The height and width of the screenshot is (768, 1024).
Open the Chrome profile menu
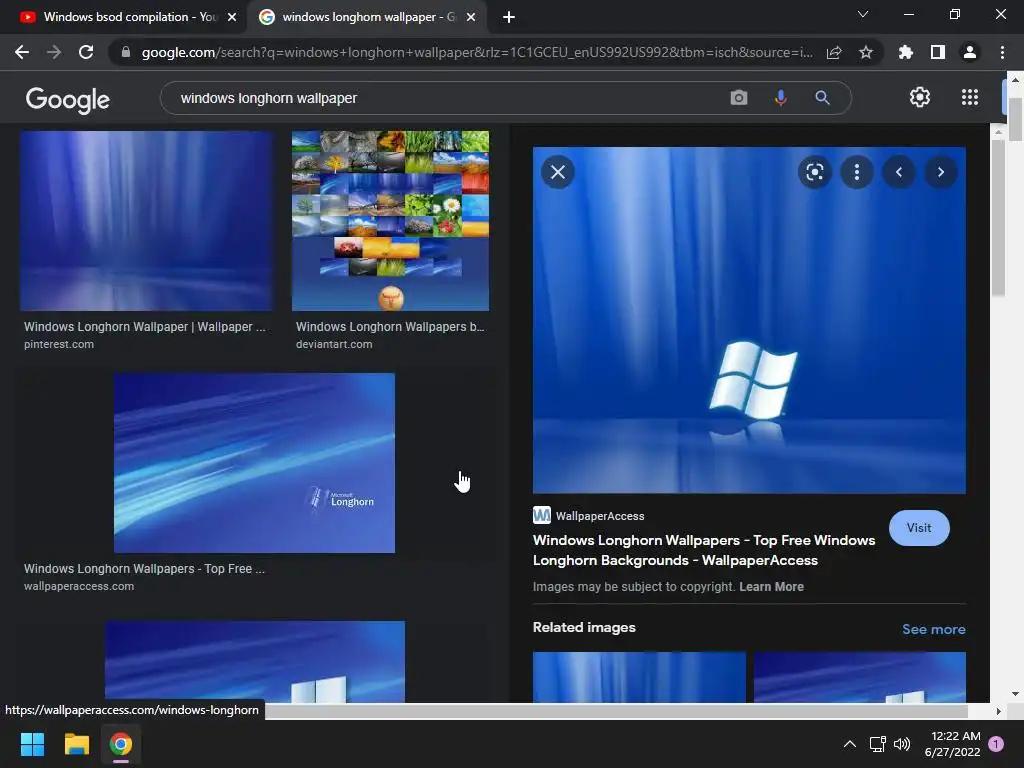pos(970,52)
